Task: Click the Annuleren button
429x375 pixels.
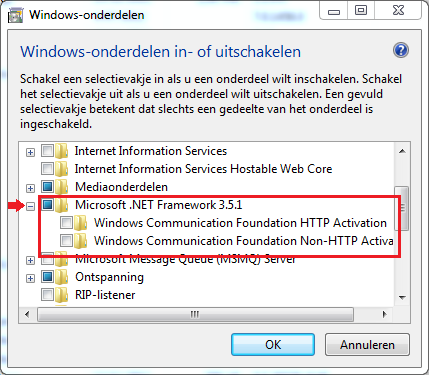Action: pos(367,345)
